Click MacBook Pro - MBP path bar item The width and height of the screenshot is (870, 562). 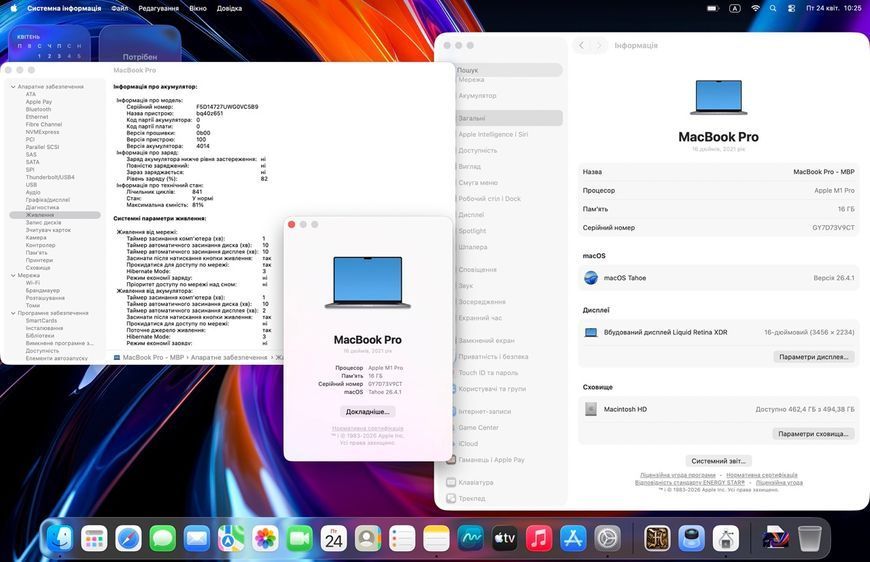tap(148, 358)
